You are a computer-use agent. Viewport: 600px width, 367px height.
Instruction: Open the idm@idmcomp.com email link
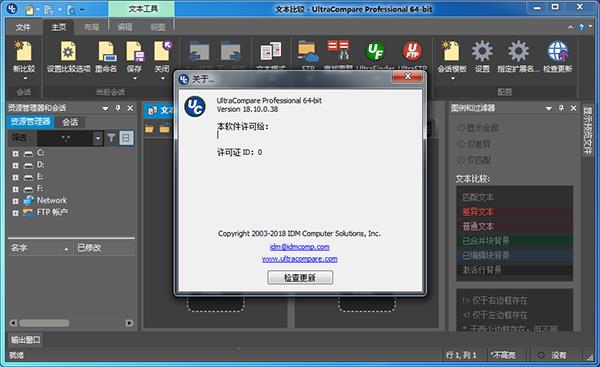pos(300,247)
